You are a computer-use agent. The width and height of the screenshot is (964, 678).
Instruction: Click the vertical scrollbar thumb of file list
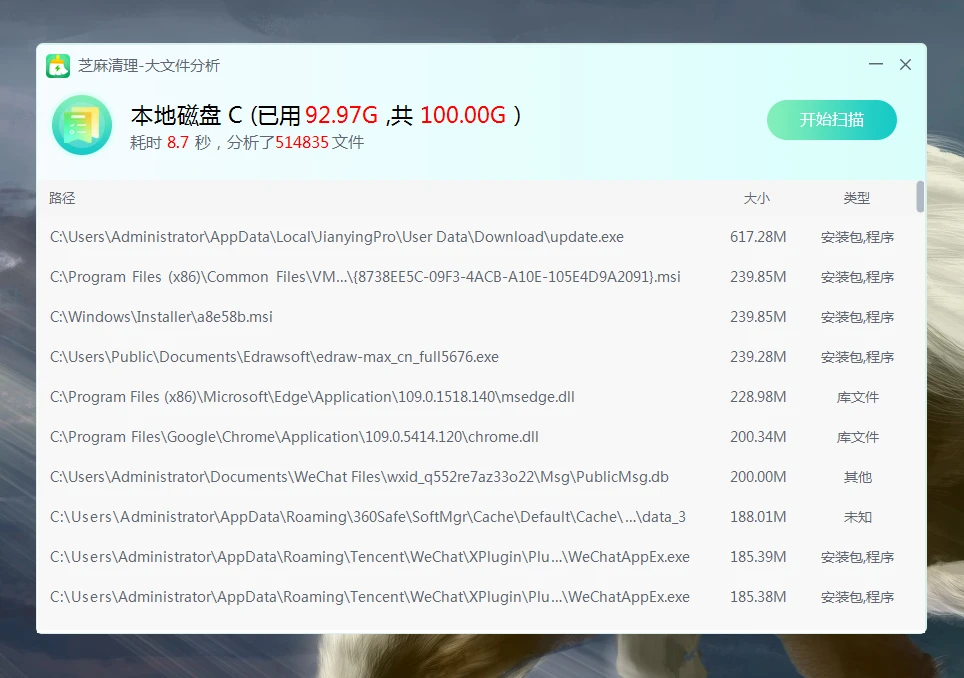(920, 197)
